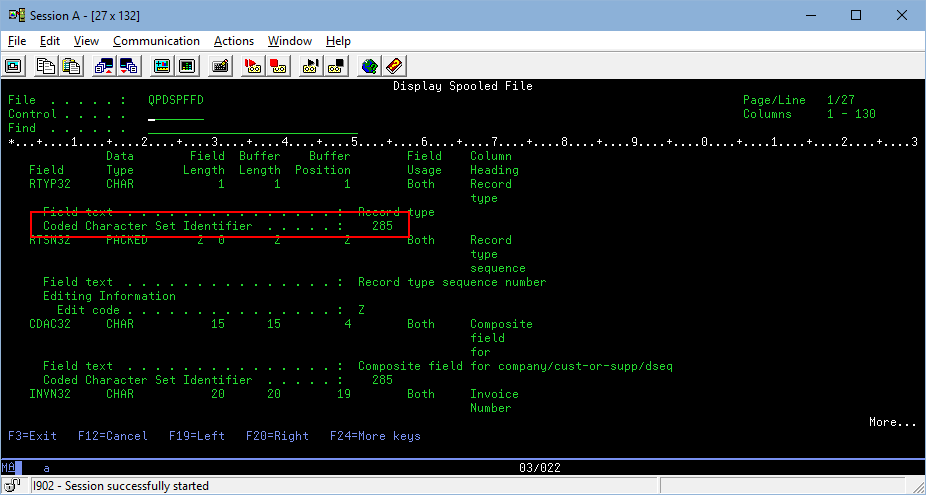Image resolution: width=926 pixels, height=495 pixels.
Task: Click the globe support icon
Action: [369, 66]
